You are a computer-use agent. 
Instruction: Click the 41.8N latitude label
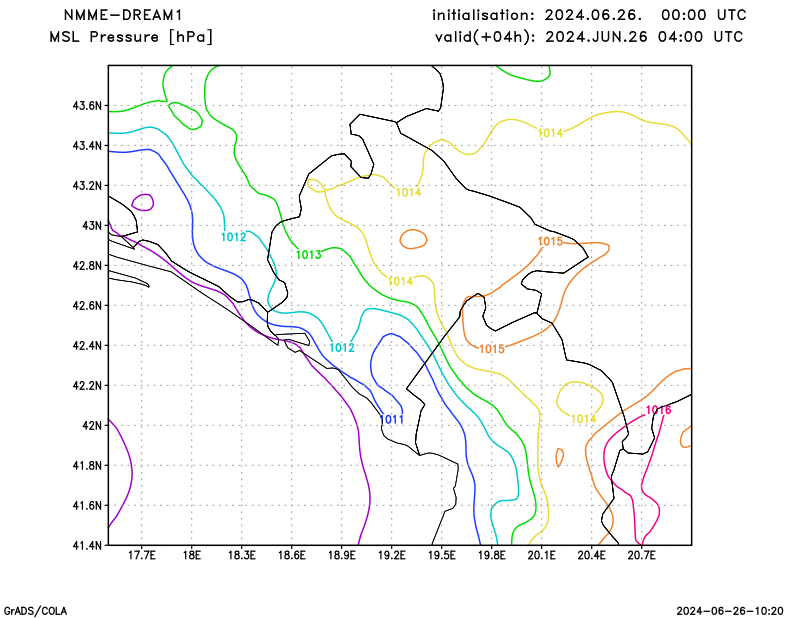point(87,466)
